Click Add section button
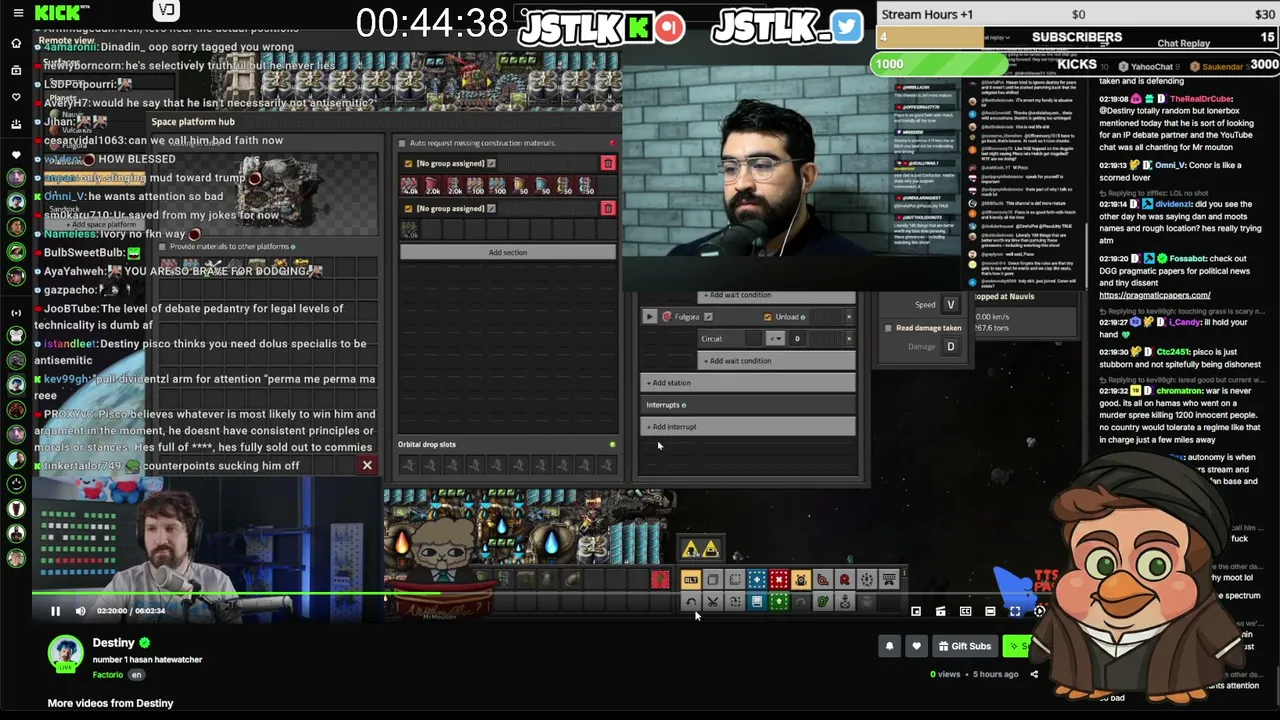This screenshot has height=720, width=1280. click(x=508, y=252)
